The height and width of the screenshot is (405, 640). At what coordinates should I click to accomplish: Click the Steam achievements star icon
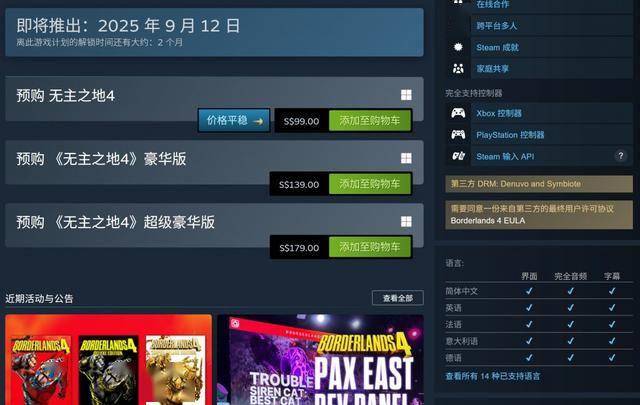click(x=458, y=47)
